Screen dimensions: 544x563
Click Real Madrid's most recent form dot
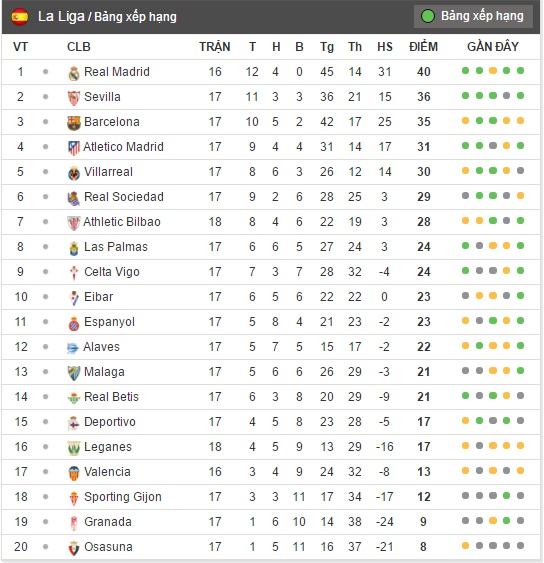tap(520, 71)
